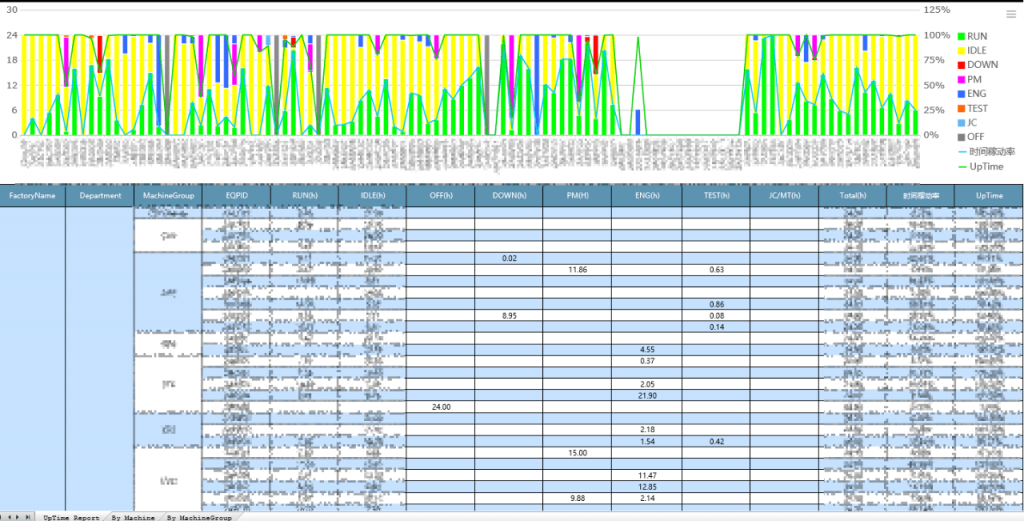This screenshot has height=521, width=1024.
Task: Select the DOWN cell showing 0.02
Action: click(x=509, y=259)
